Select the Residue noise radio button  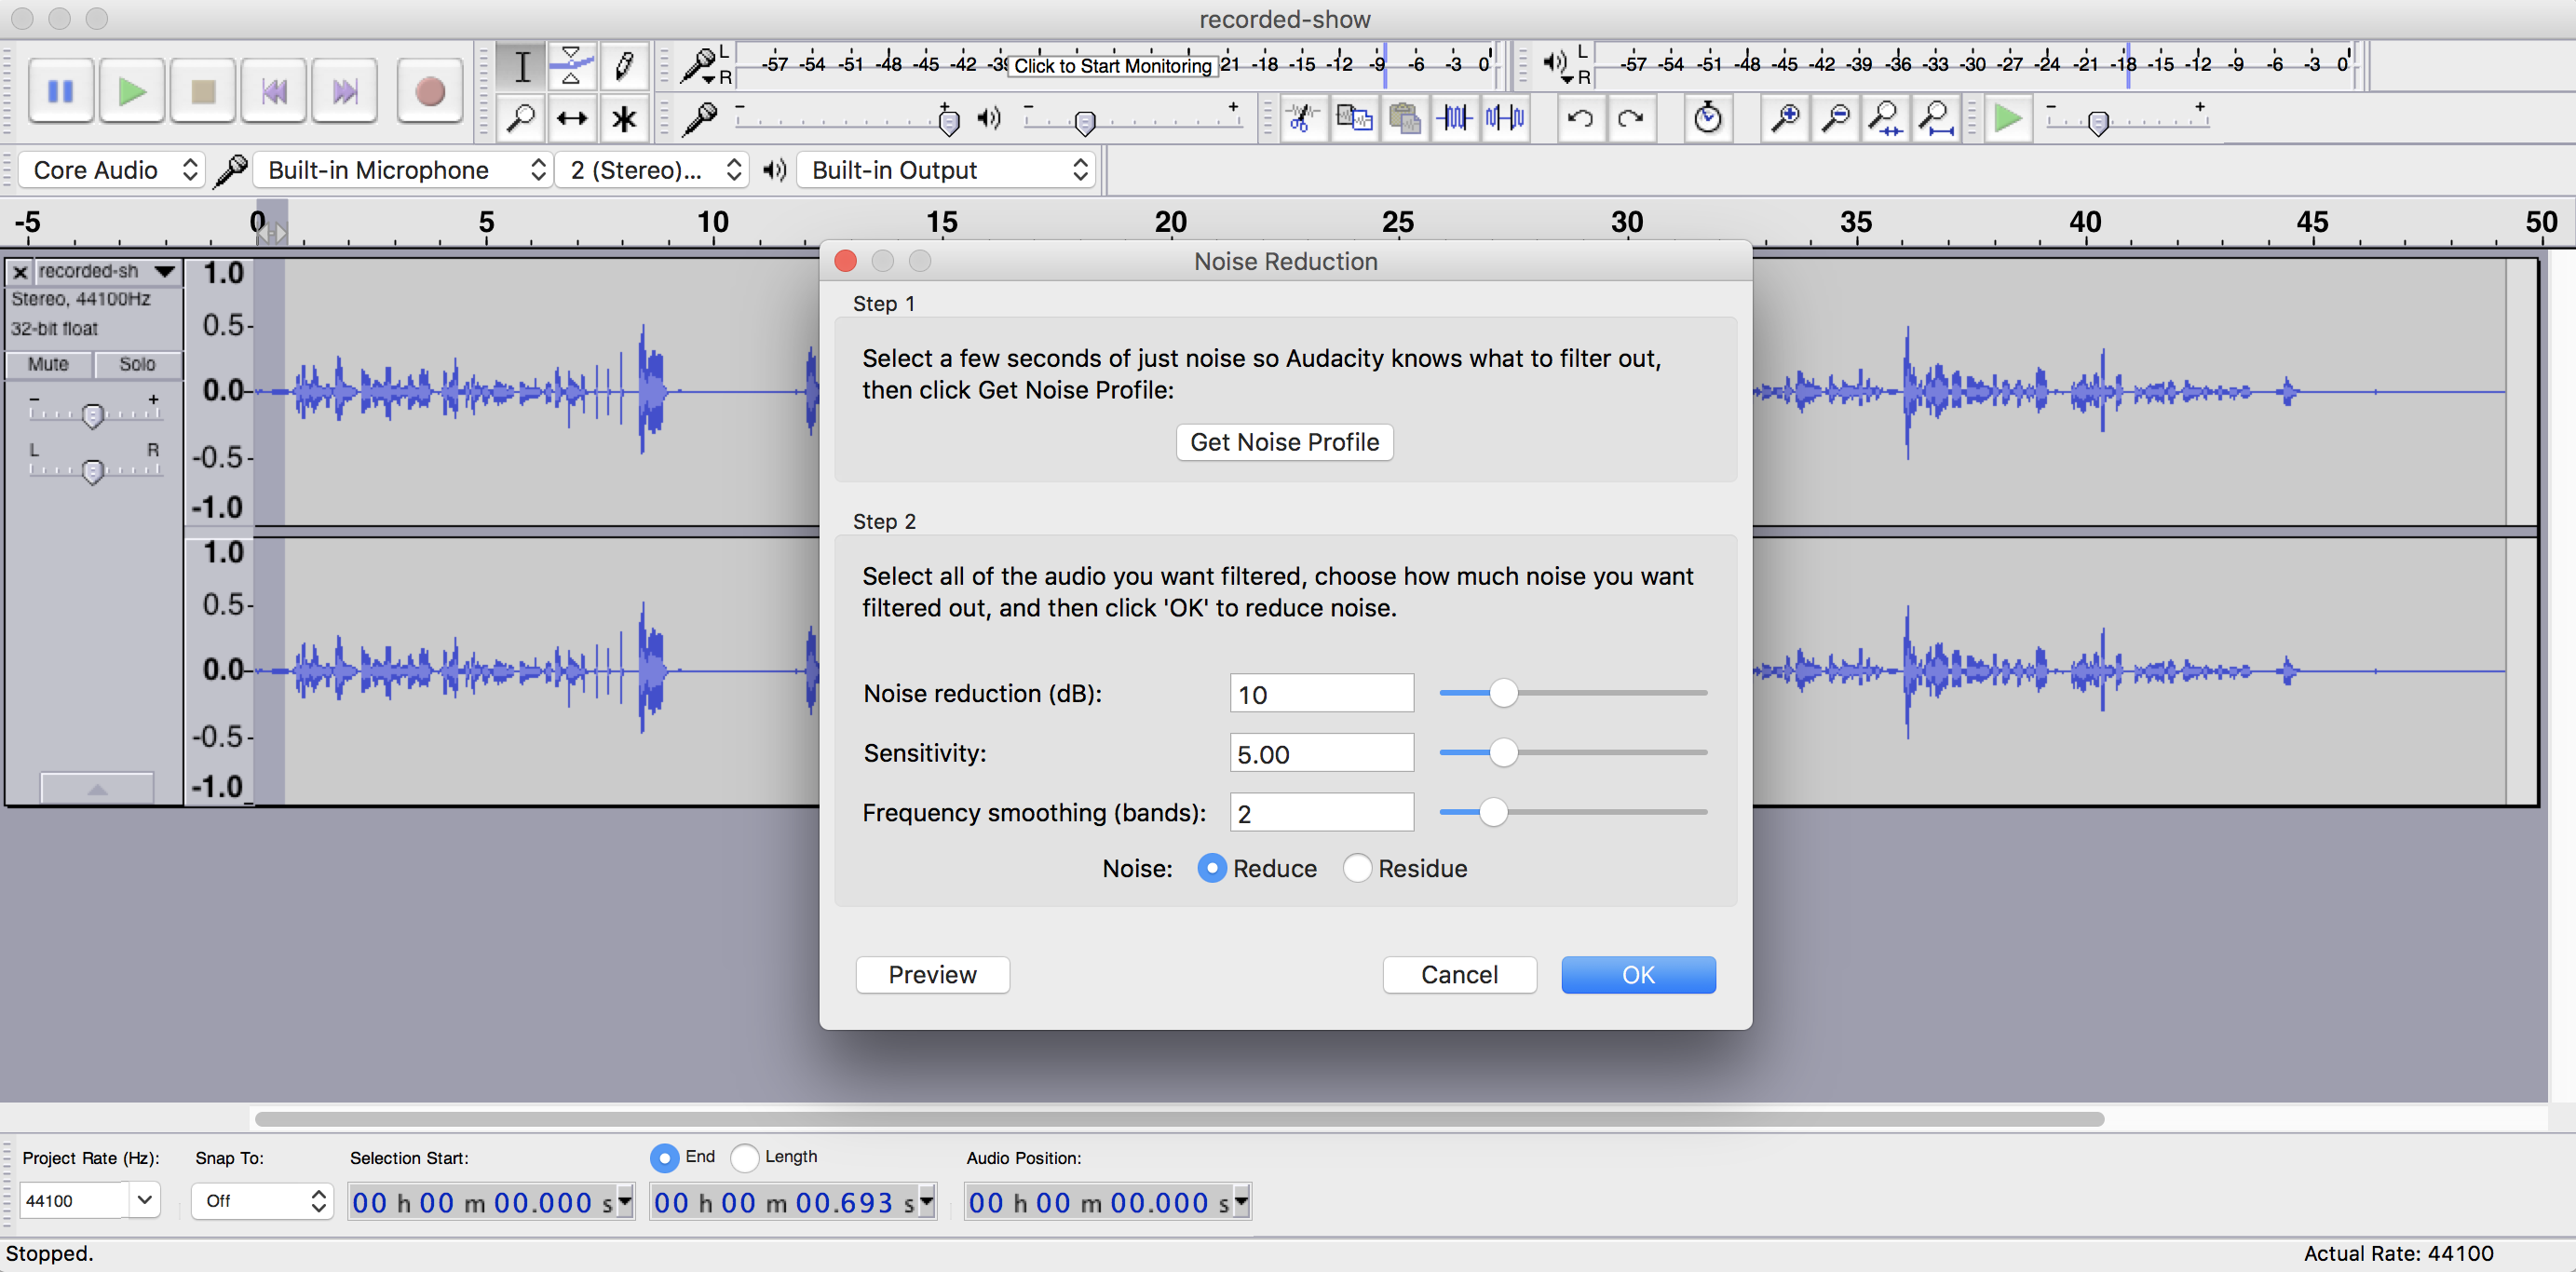click(x=1357, y=868)
